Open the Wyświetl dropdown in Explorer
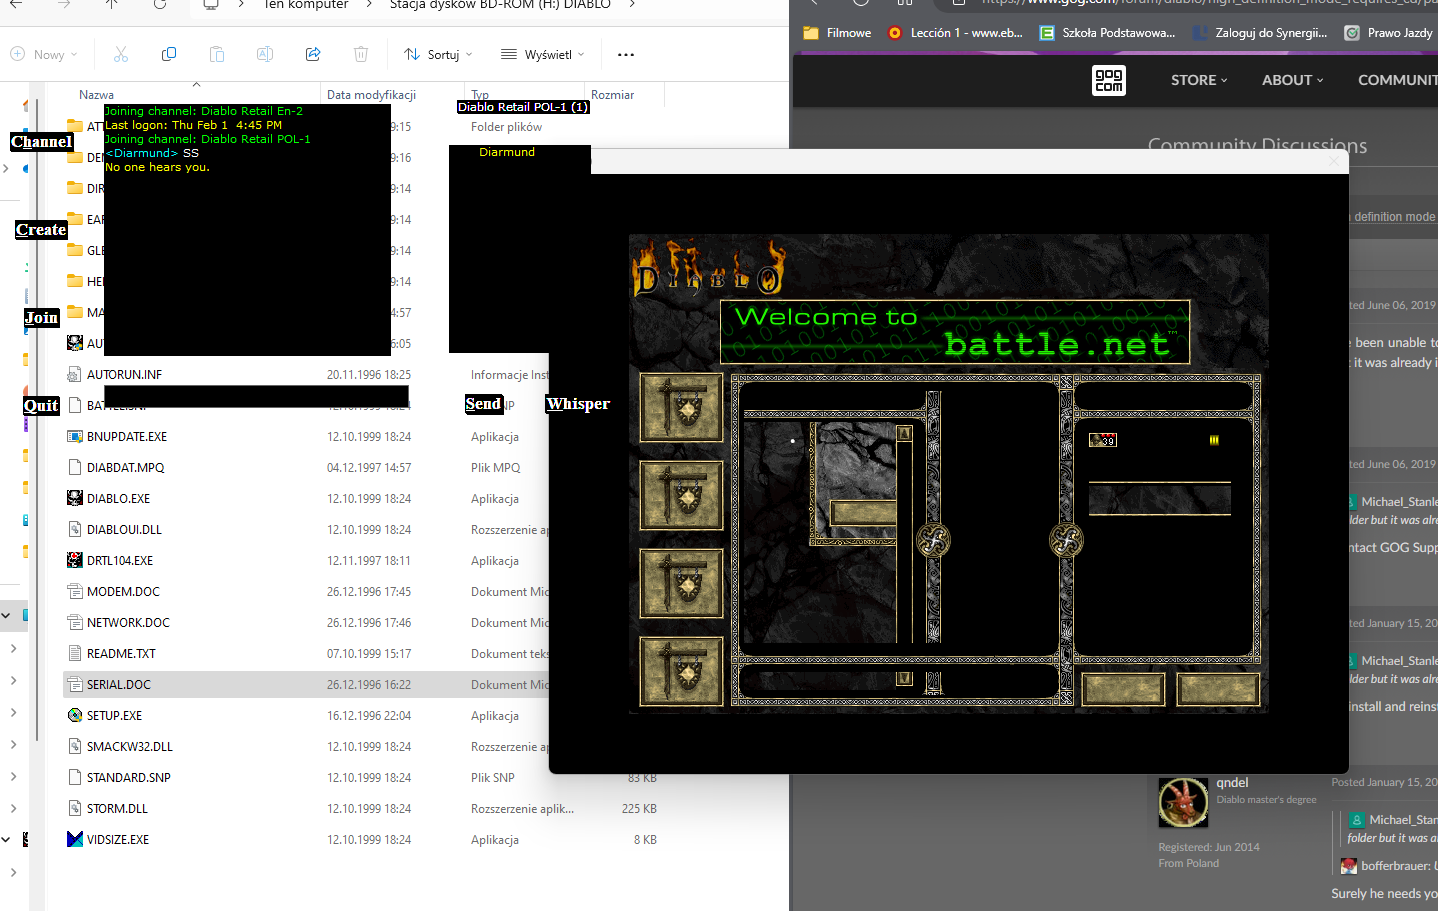This screenshot has width=1438, height=911. [x=542, y=54]
